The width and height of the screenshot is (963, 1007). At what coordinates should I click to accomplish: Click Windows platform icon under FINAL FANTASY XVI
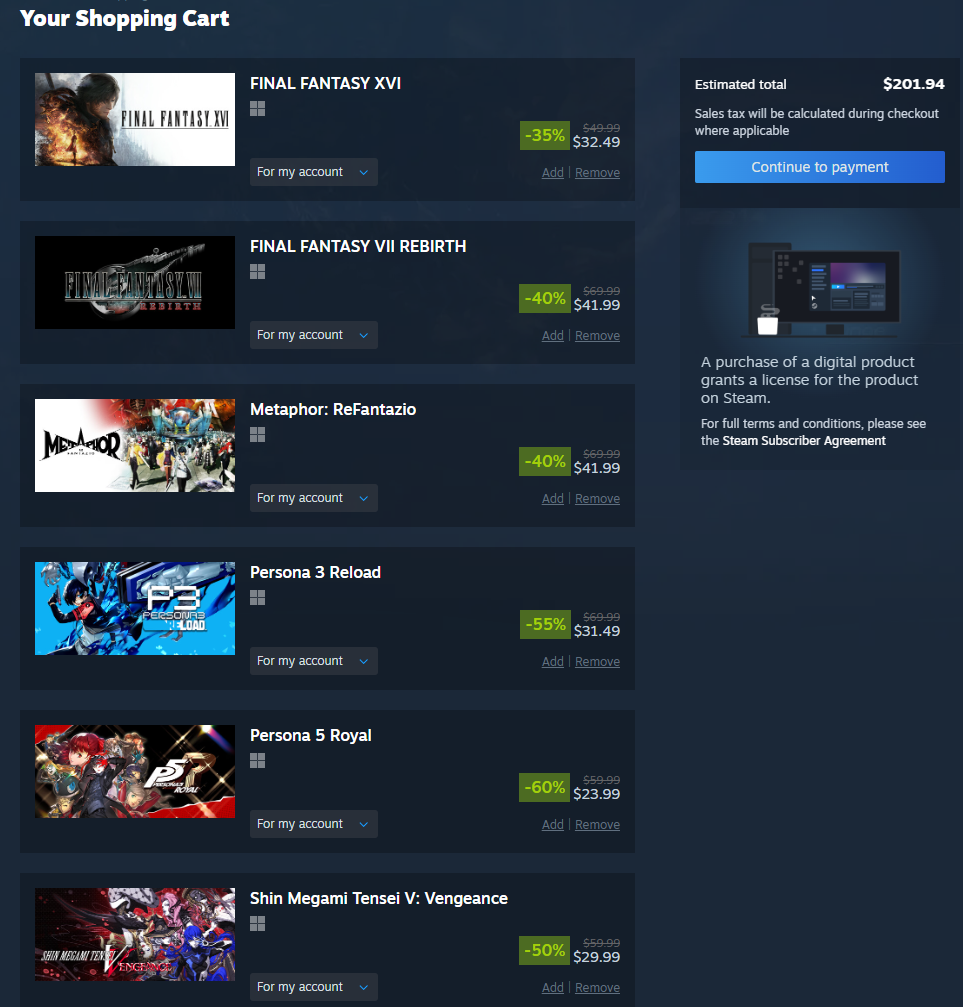point(258,109)
